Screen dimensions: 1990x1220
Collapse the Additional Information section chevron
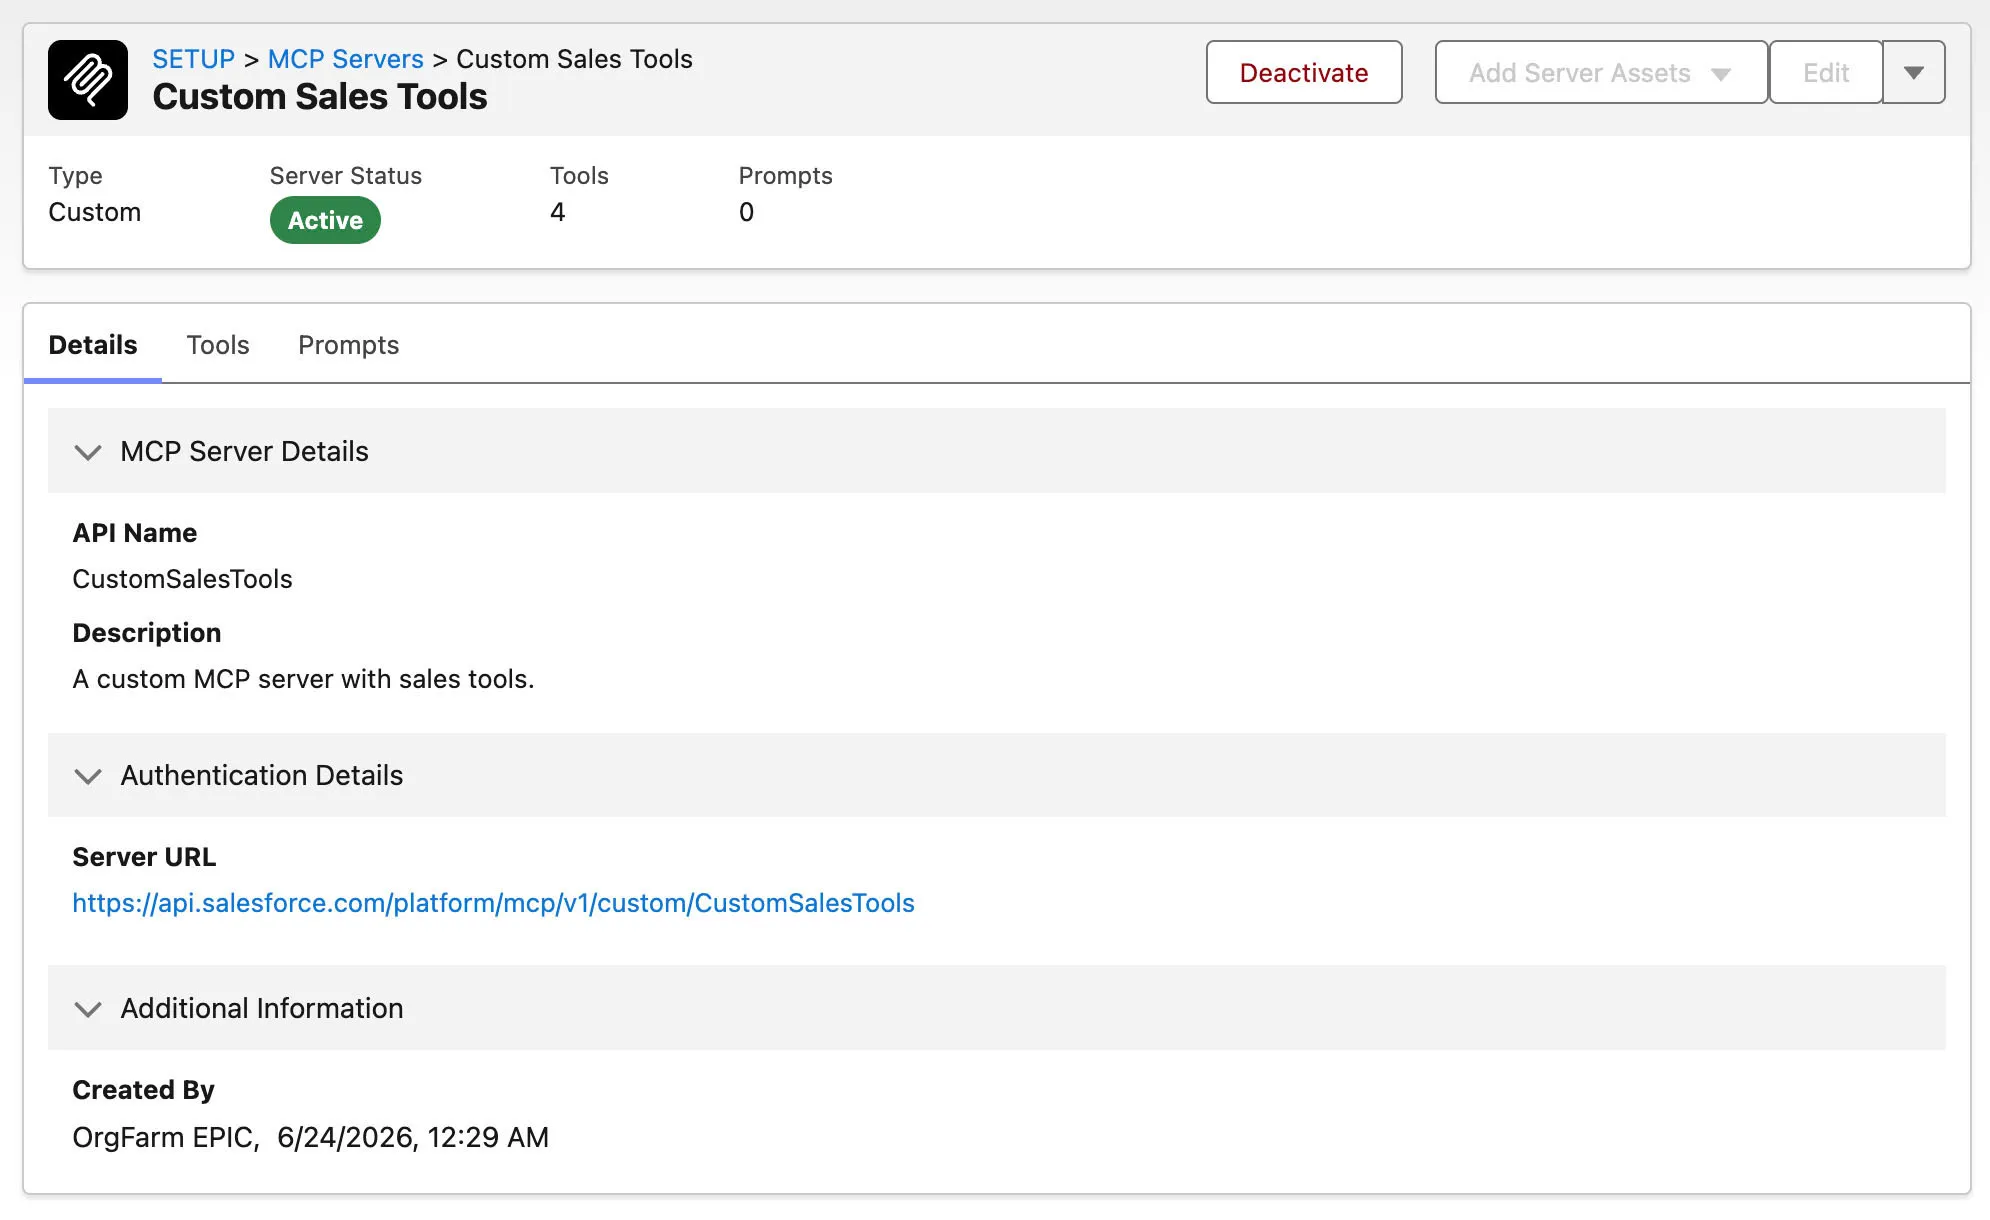(x=88, y=1009)
